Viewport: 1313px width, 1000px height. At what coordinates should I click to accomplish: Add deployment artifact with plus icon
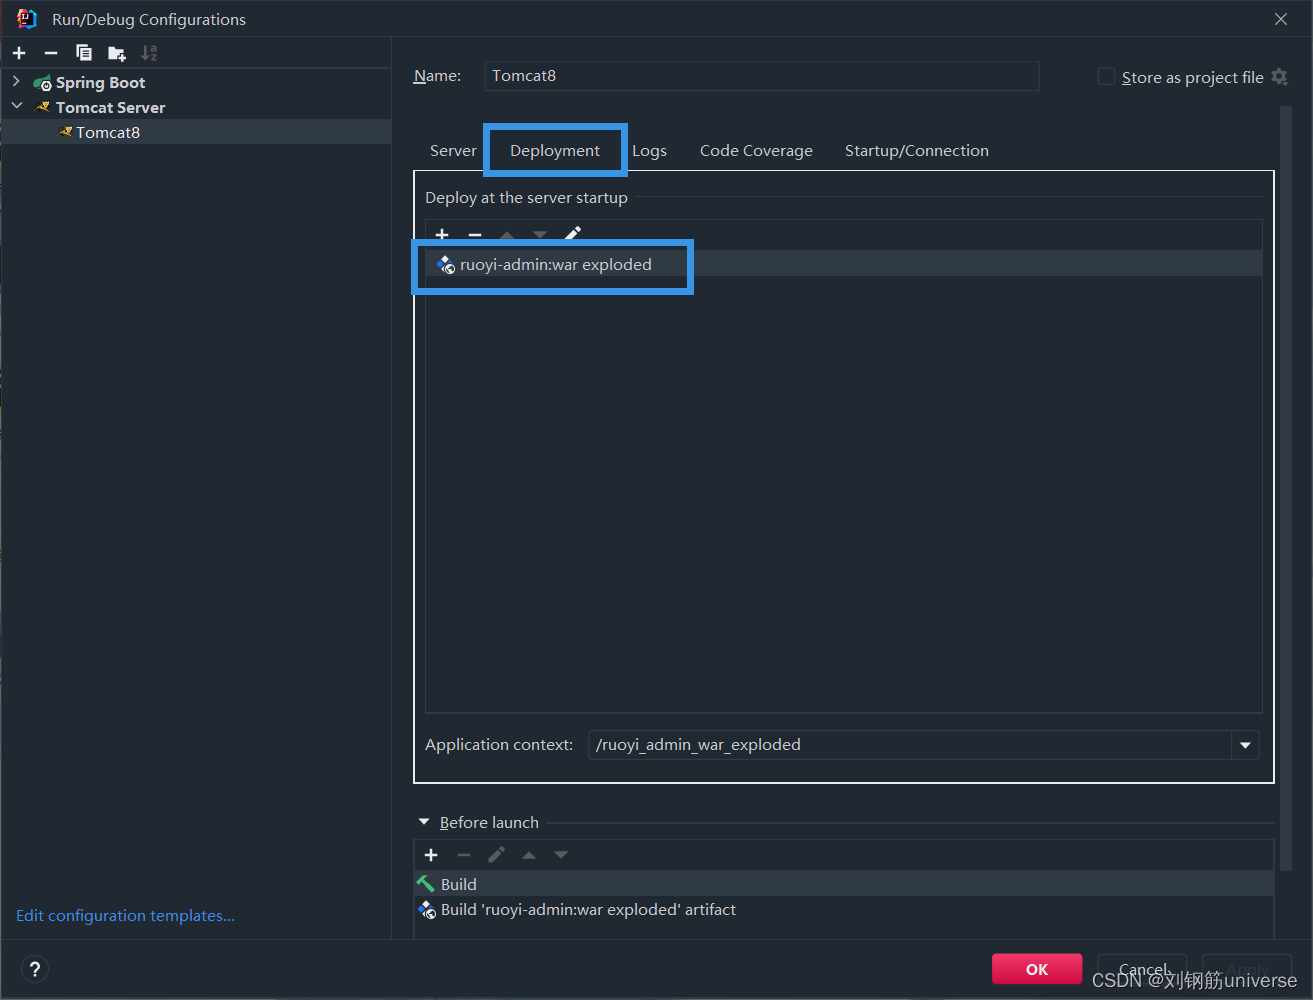click(x=442, y=235)
